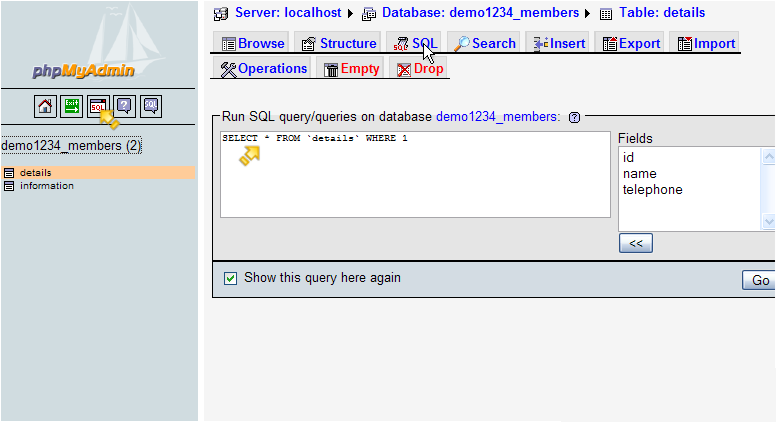Image resolution: width=776 pixels, height=422 pixels.
Task: Open SQL help circled question mark
Action: [574, 117]
